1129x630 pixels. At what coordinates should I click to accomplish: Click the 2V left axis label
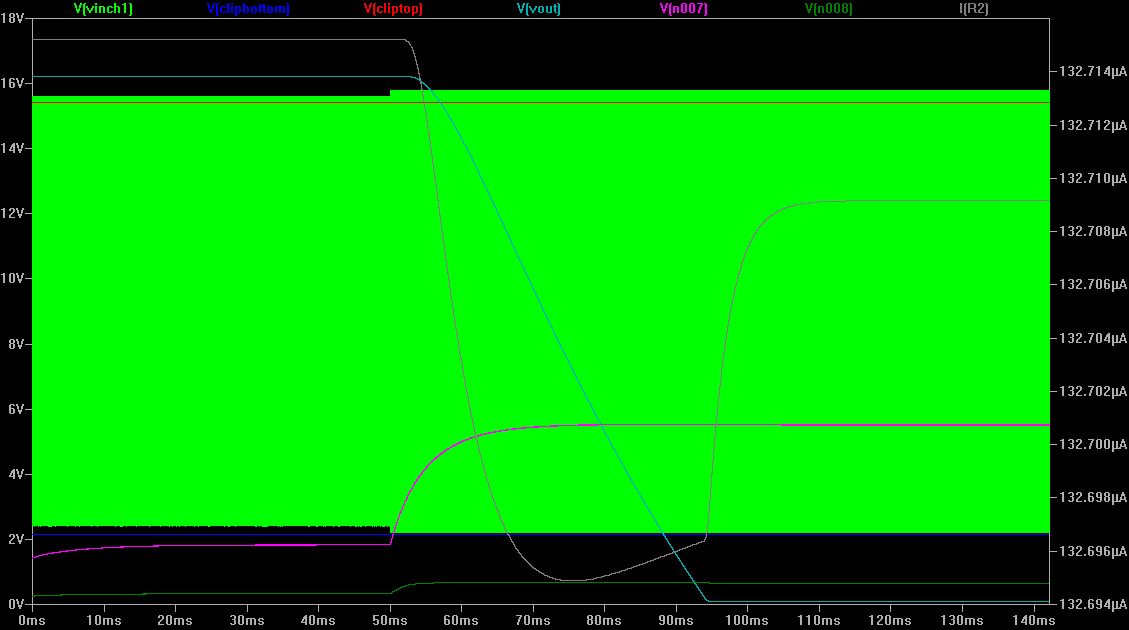pos(16,539)
